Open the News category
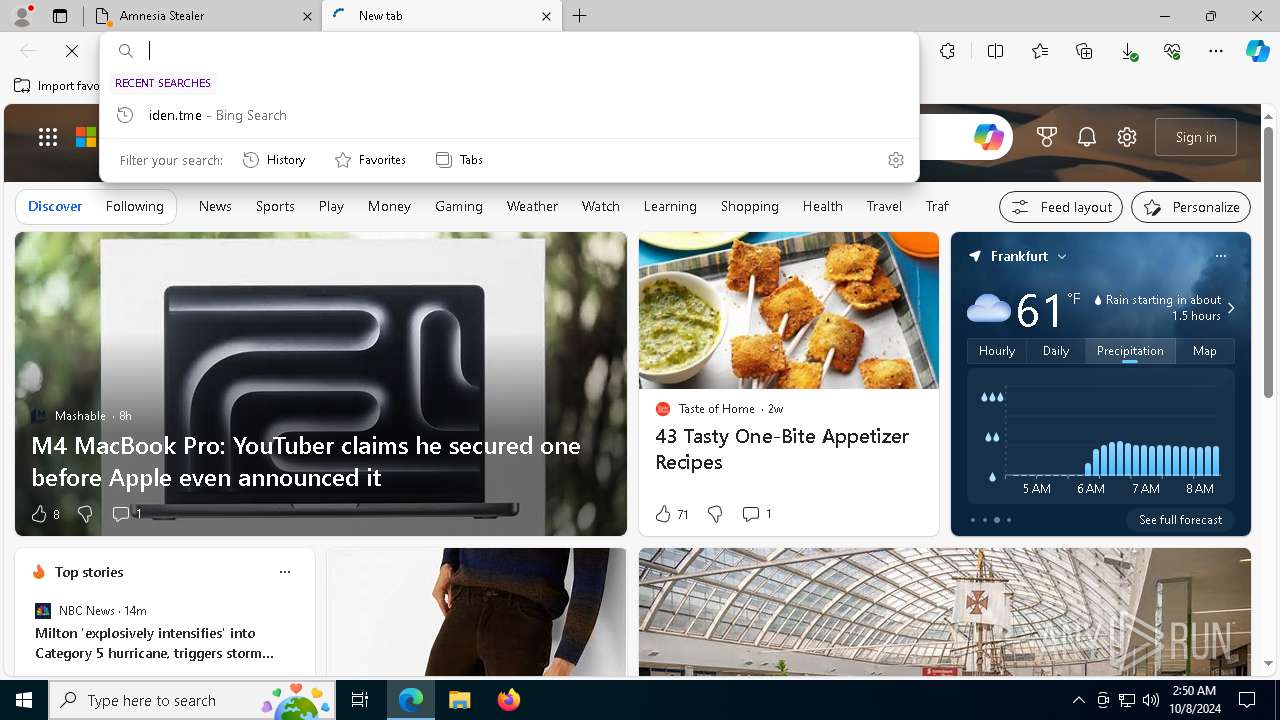This screenshot has height=720, width=1280. click(x=215, y=207)
